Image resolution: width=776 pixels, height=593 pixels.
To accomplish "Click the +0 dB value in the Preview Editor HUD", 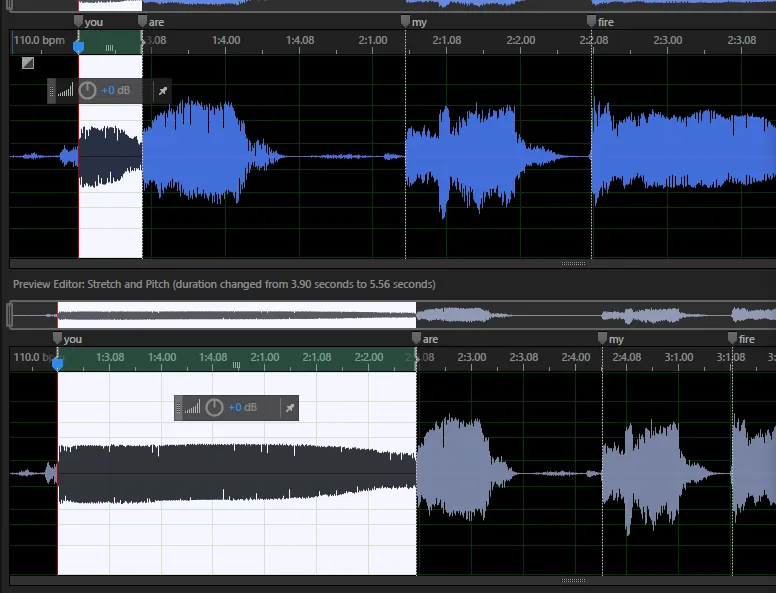I will point(242,408).
